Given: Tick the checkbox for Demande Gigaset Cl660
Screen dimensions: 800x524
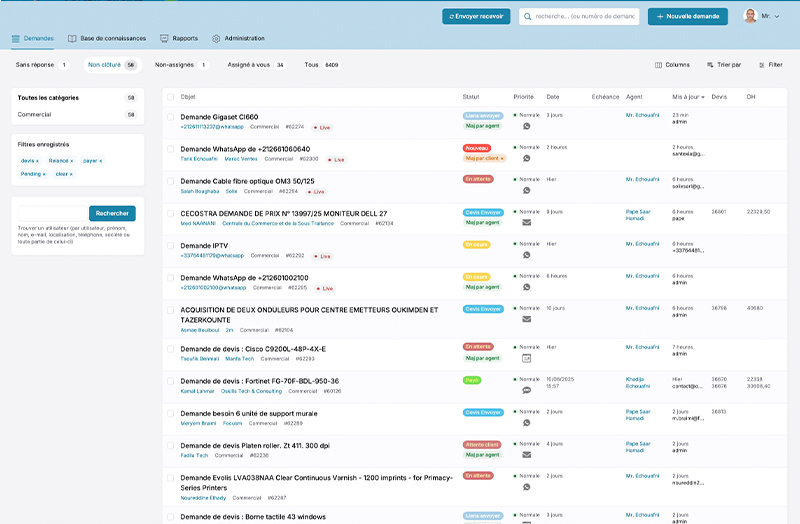Looking at the screenshot, I should pyautogui.click(x=171, y=117).
